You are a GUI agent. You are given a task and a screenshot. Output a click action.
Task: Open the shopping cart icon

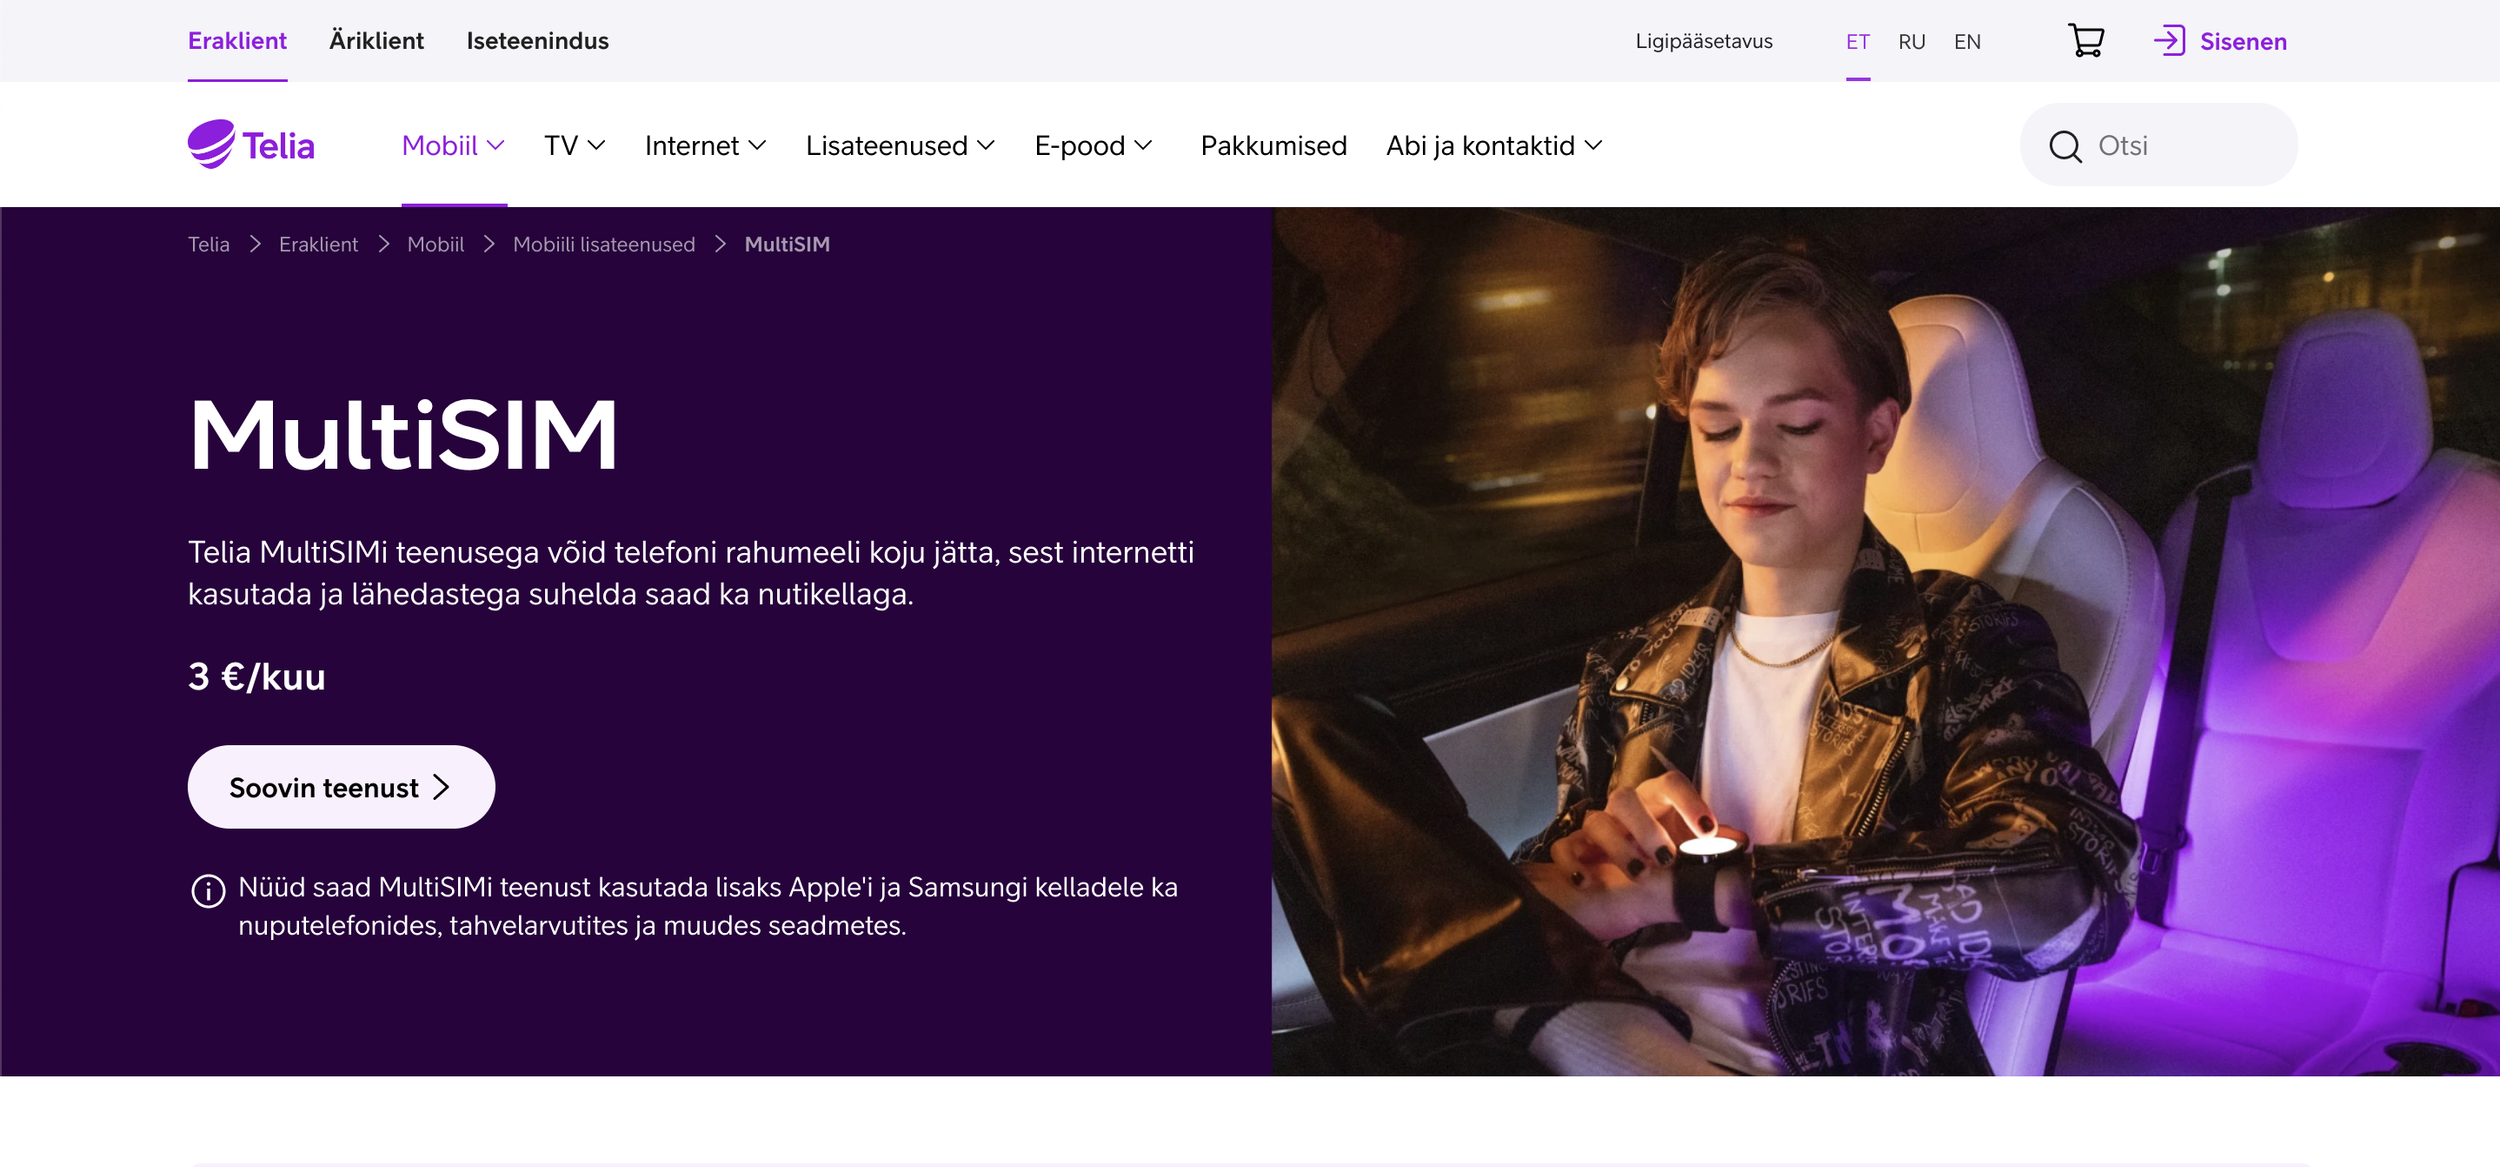[2085, 41]
